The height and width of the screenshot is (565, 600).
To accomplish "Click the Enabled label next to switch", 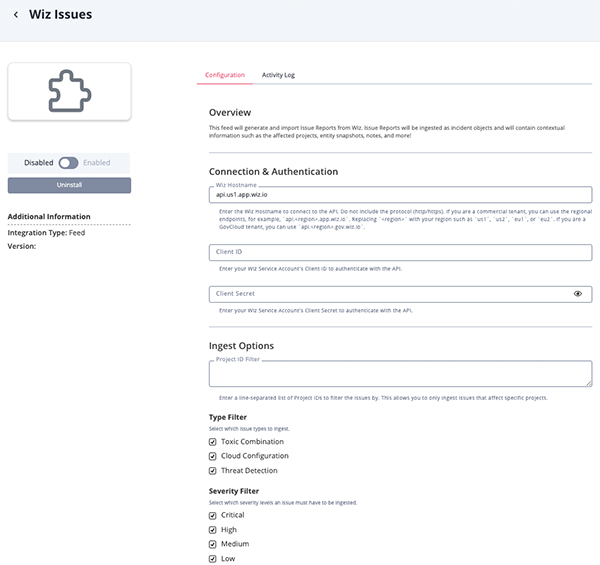I will [x=97, y=162].
